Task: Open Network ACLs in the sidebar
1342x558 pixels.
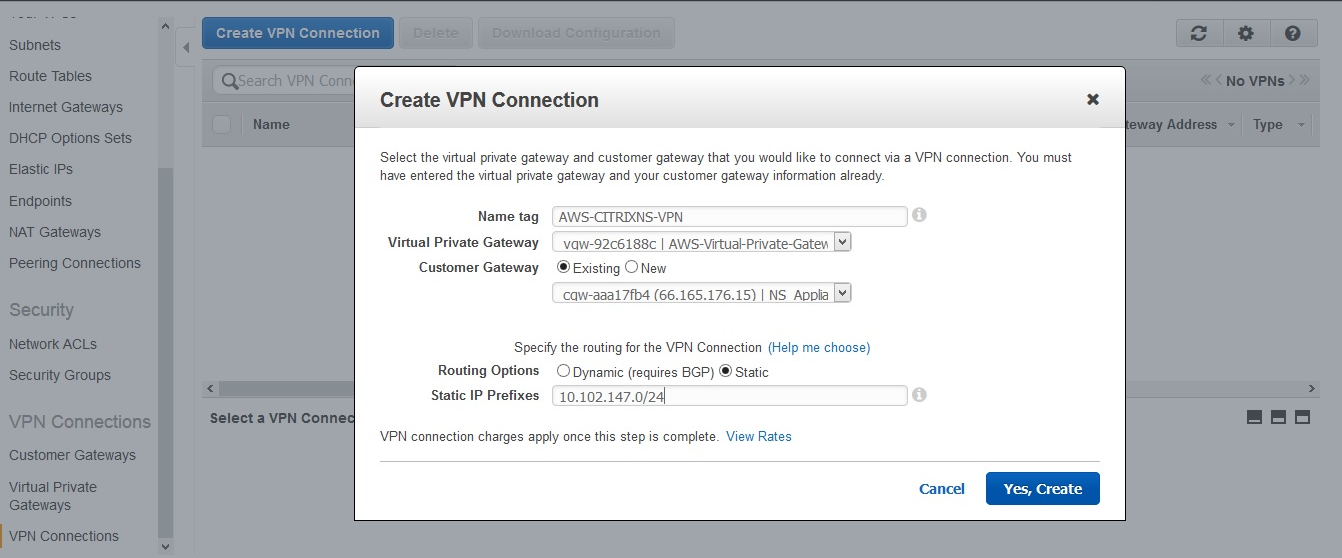Action: point(53,344)
